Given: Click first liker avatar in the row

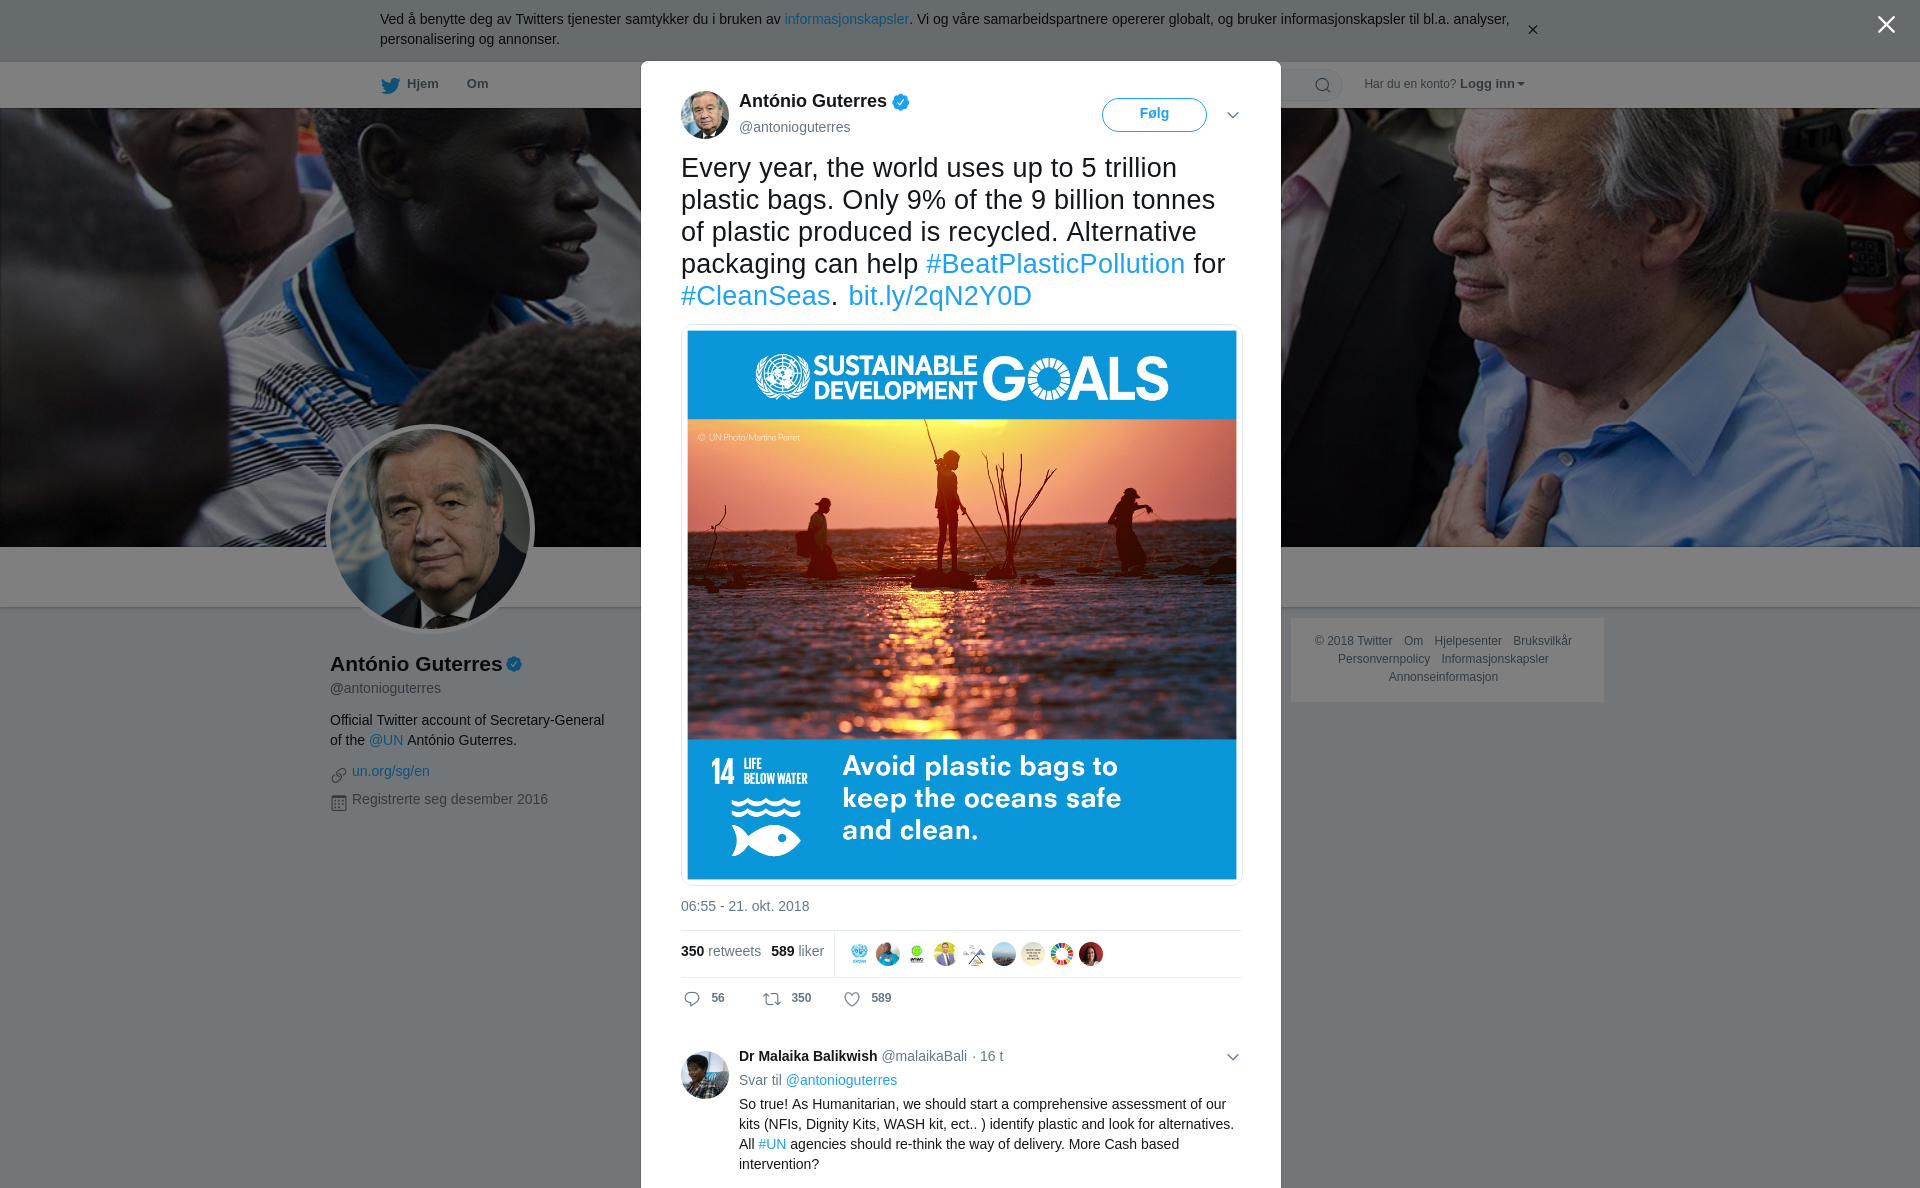Looking at the screenshot, I should pyautogui.click(x=859, y=954).
